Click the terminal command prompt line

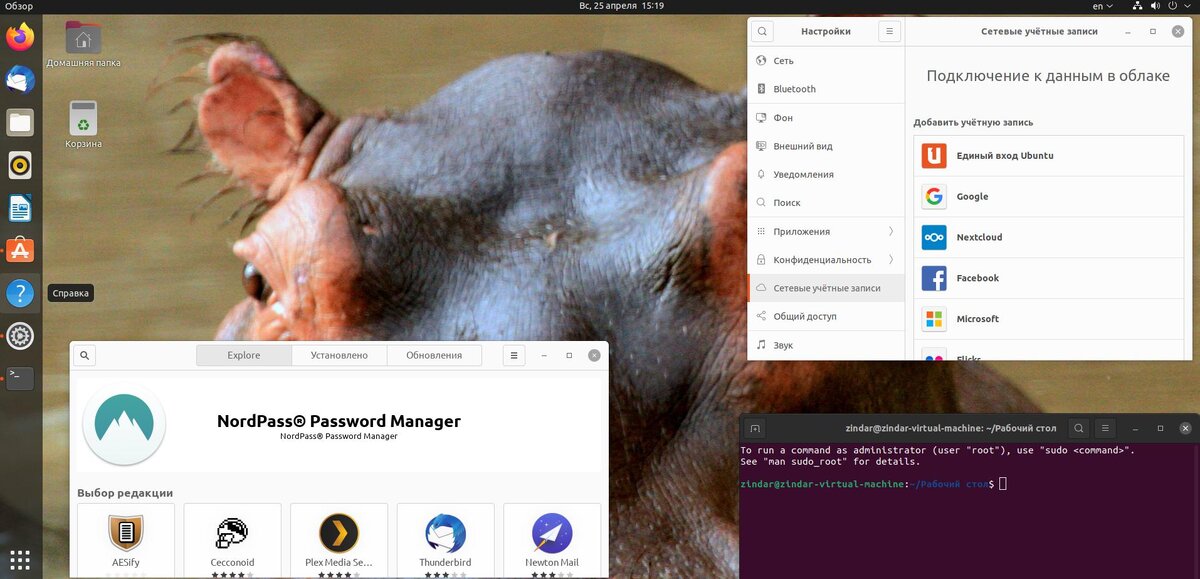tap(874, 484)
